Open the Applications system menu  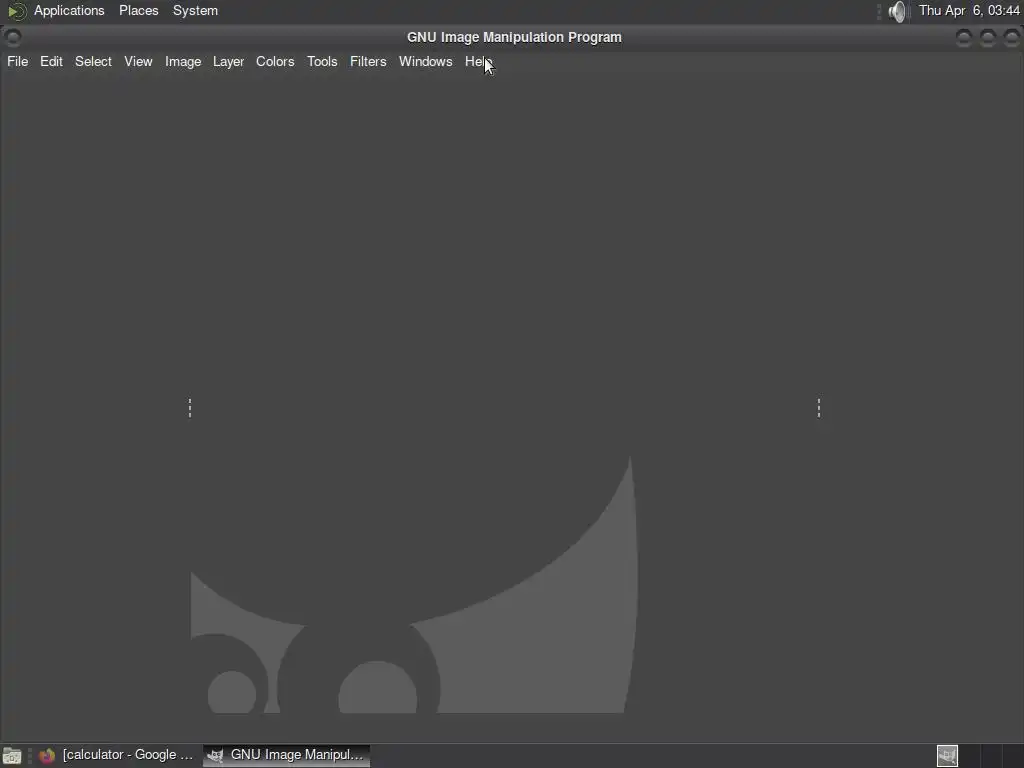[69, 10]
